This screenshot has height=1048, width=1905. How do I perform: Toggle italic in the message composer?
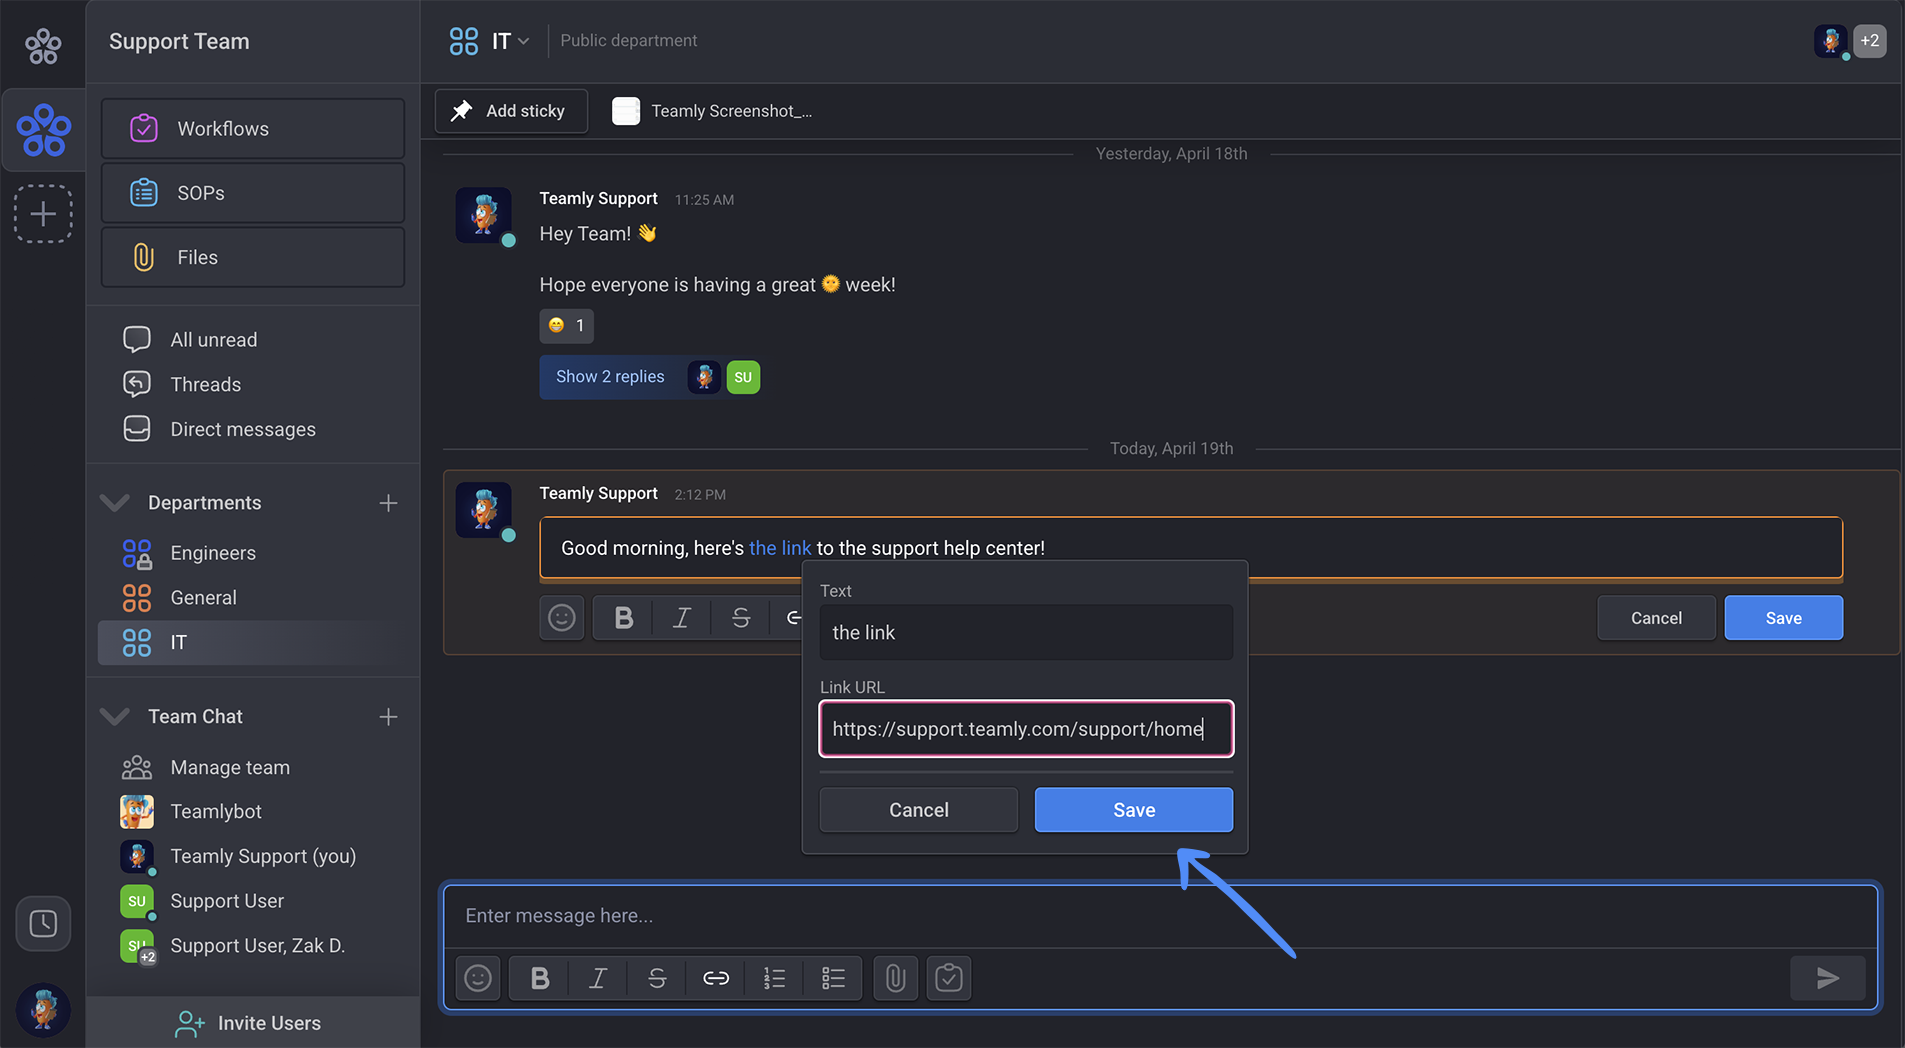598,978
